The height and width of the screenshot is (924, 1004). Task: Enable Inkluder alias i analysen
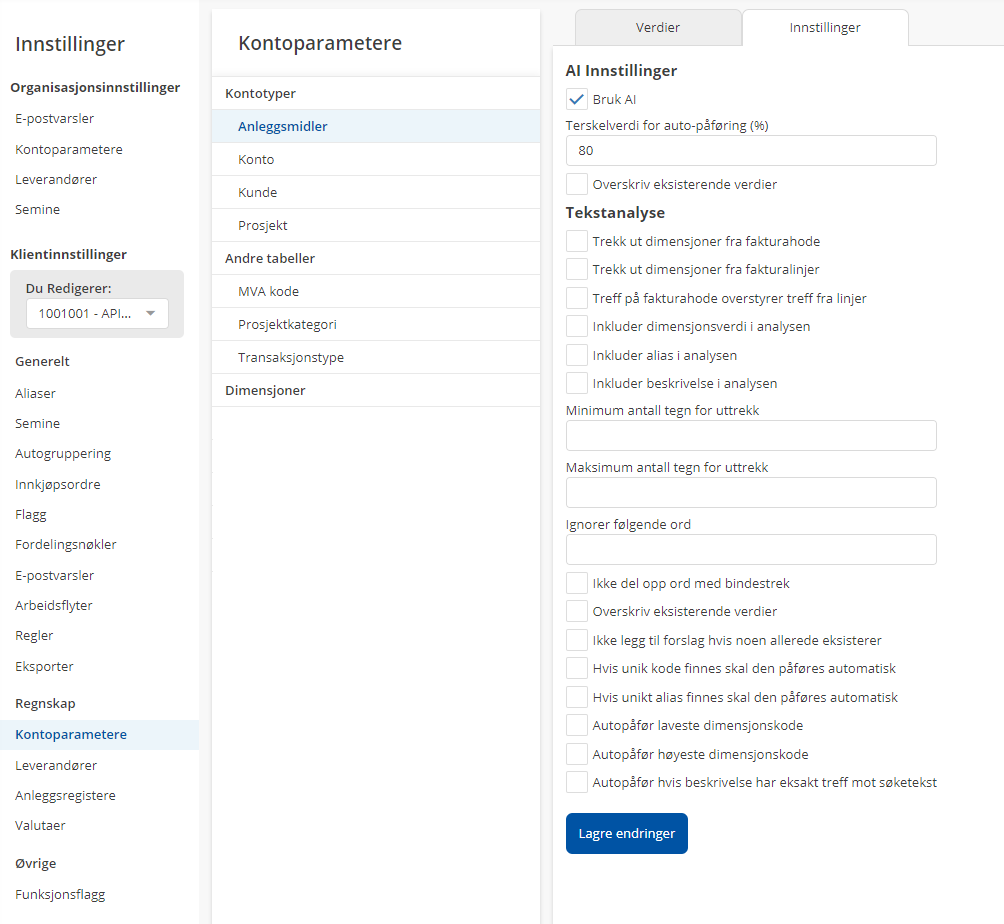576,355
